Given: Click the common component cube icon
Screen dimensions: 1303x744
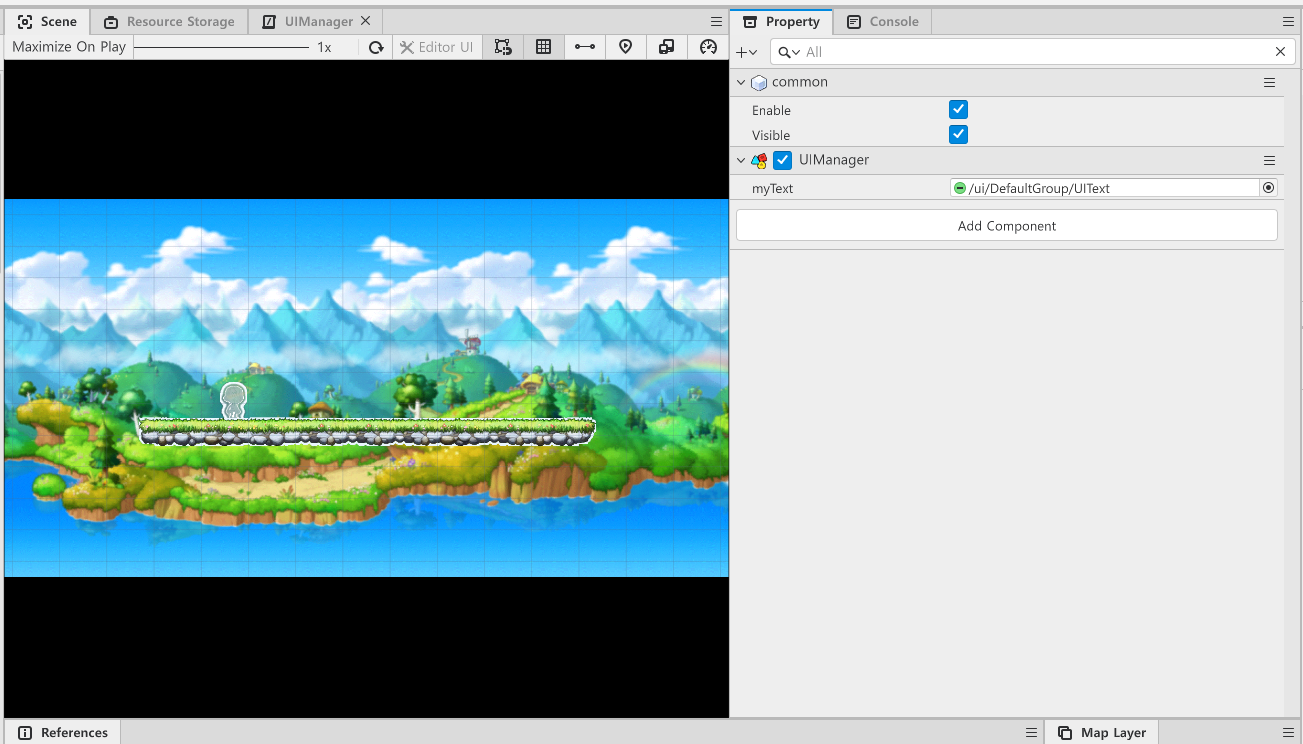Looking at the screenshot, I should pos(759,83).
